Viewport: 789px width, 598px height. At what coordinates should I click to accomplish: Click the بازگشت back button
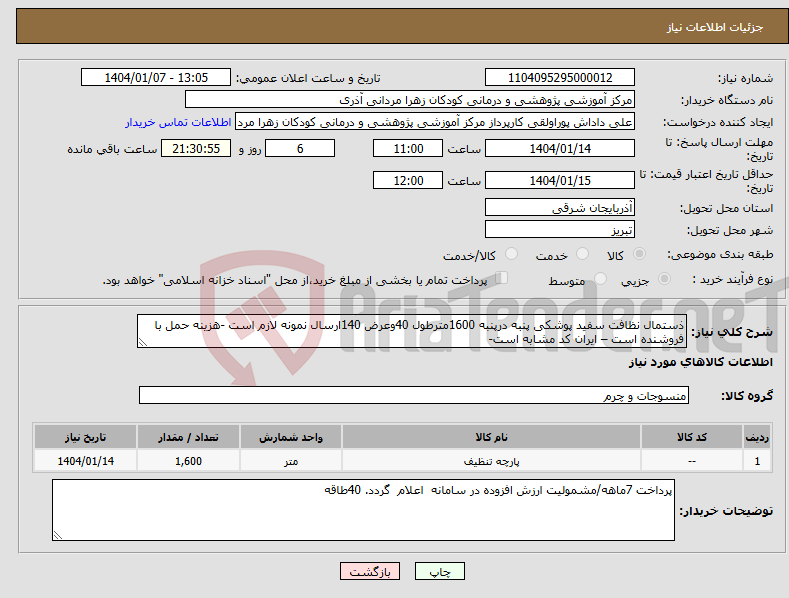coord(370,571)
